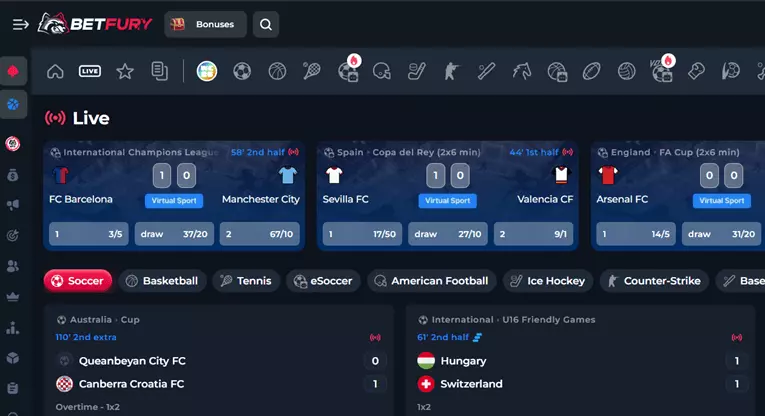Viewport: 765px width, 416px height.
Task: Open the red casino icon in sidebar
Action: [13, 72]
